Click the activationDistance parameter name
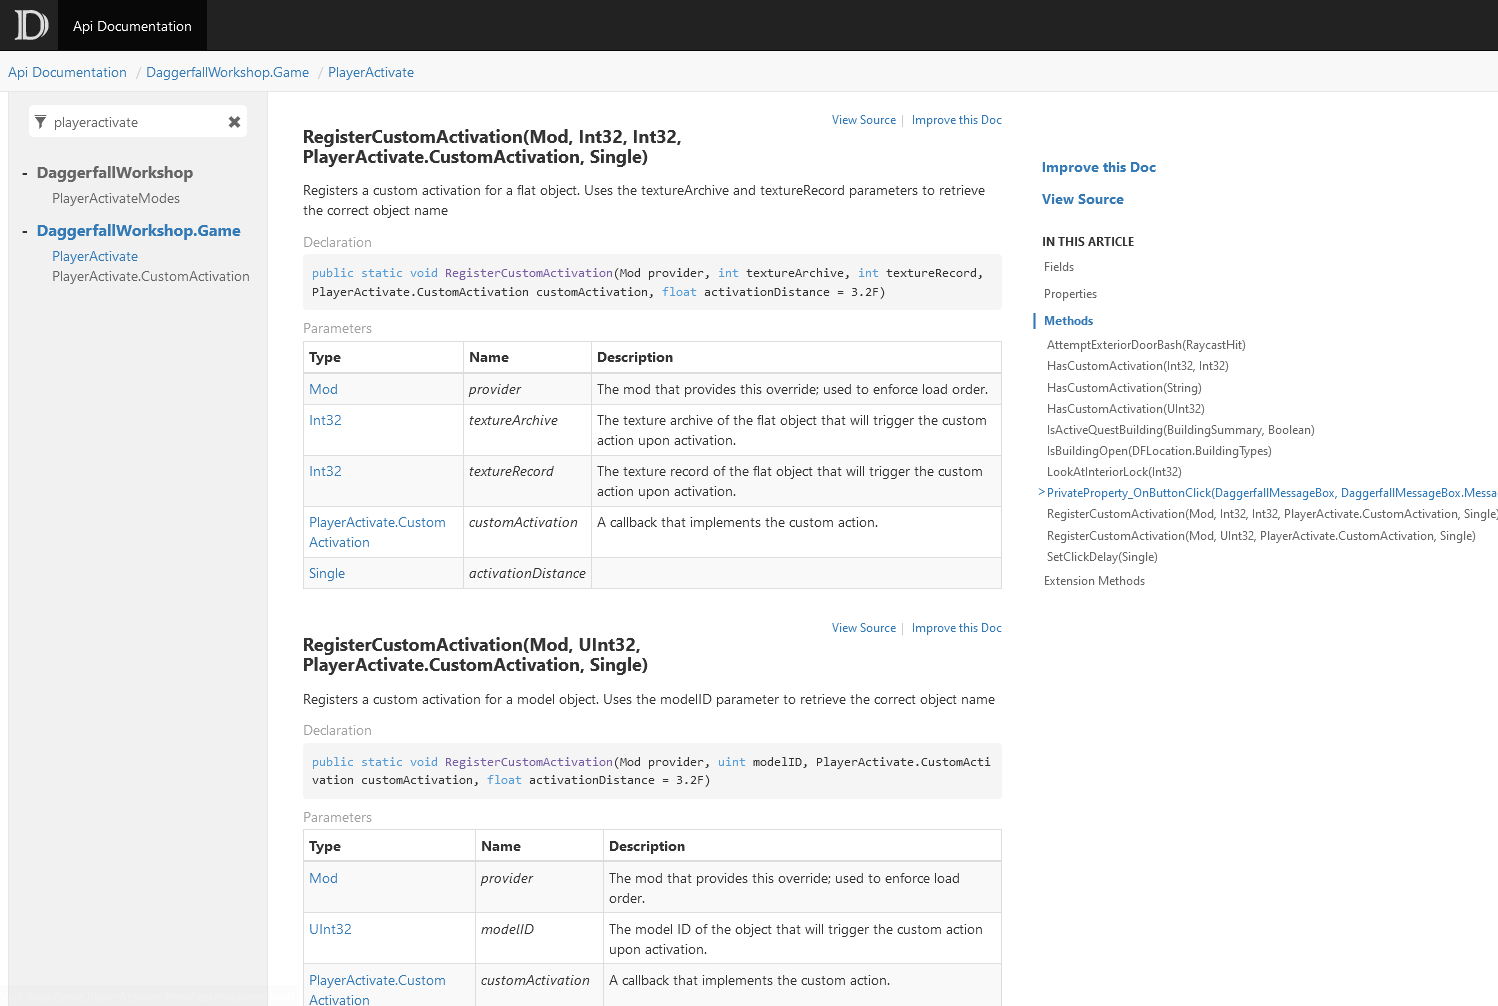 pos(527,573)
